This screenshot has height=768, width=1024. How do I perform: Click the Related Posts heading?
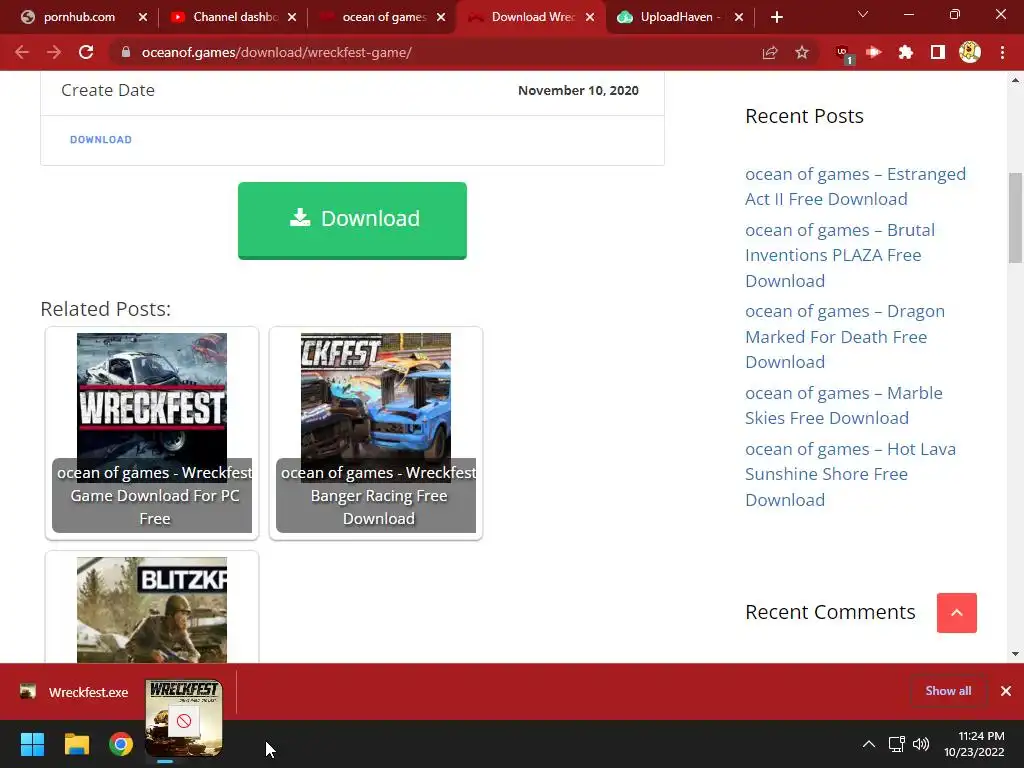click(105, 308)
